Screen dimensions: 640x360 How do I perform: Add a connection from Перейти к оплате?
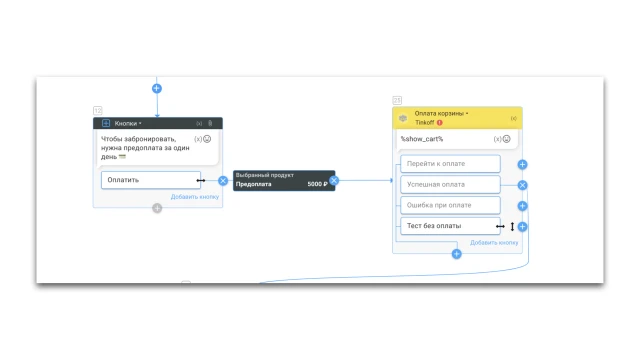pyautogui.click(x=522, y=164)
